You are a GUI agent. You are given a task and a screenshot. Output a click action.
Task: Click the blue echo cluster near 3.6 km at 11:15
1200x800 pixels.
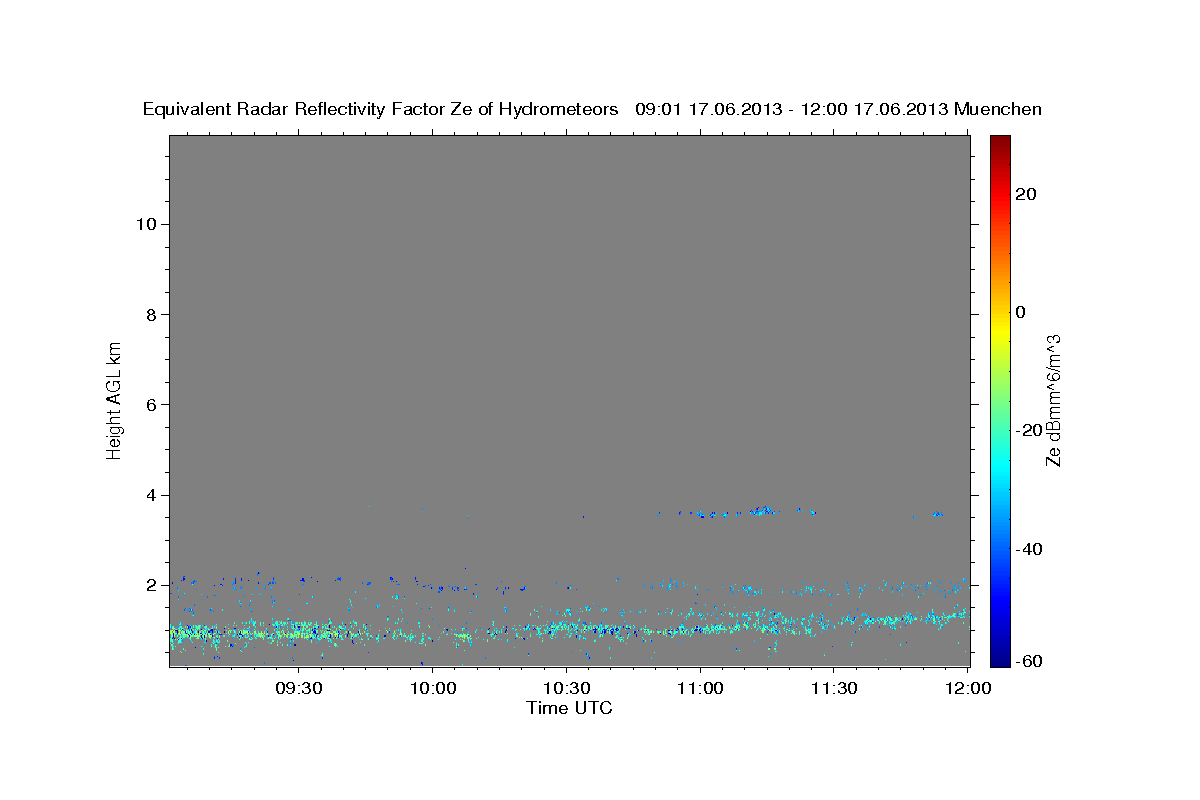pos(763,511)
